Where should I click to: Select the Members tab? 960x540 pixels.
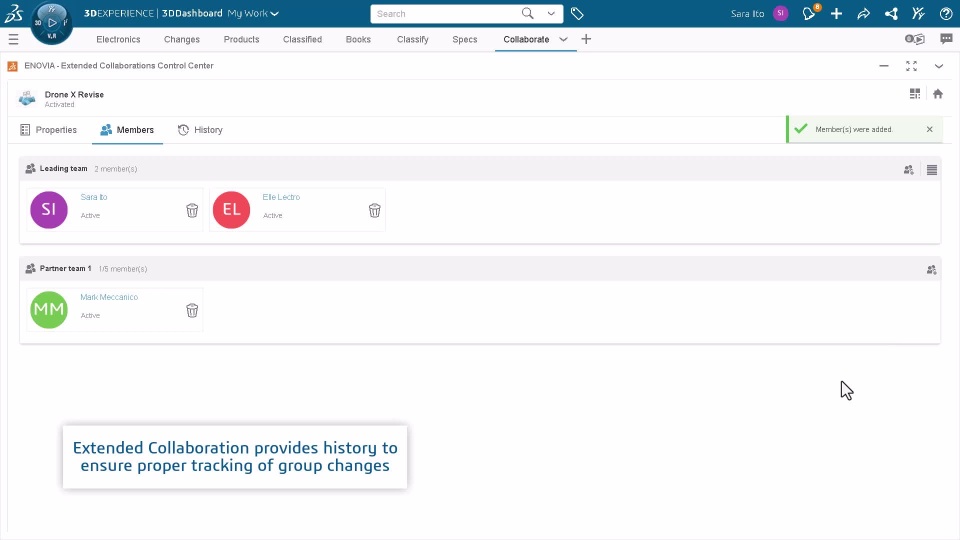(127, 130)
